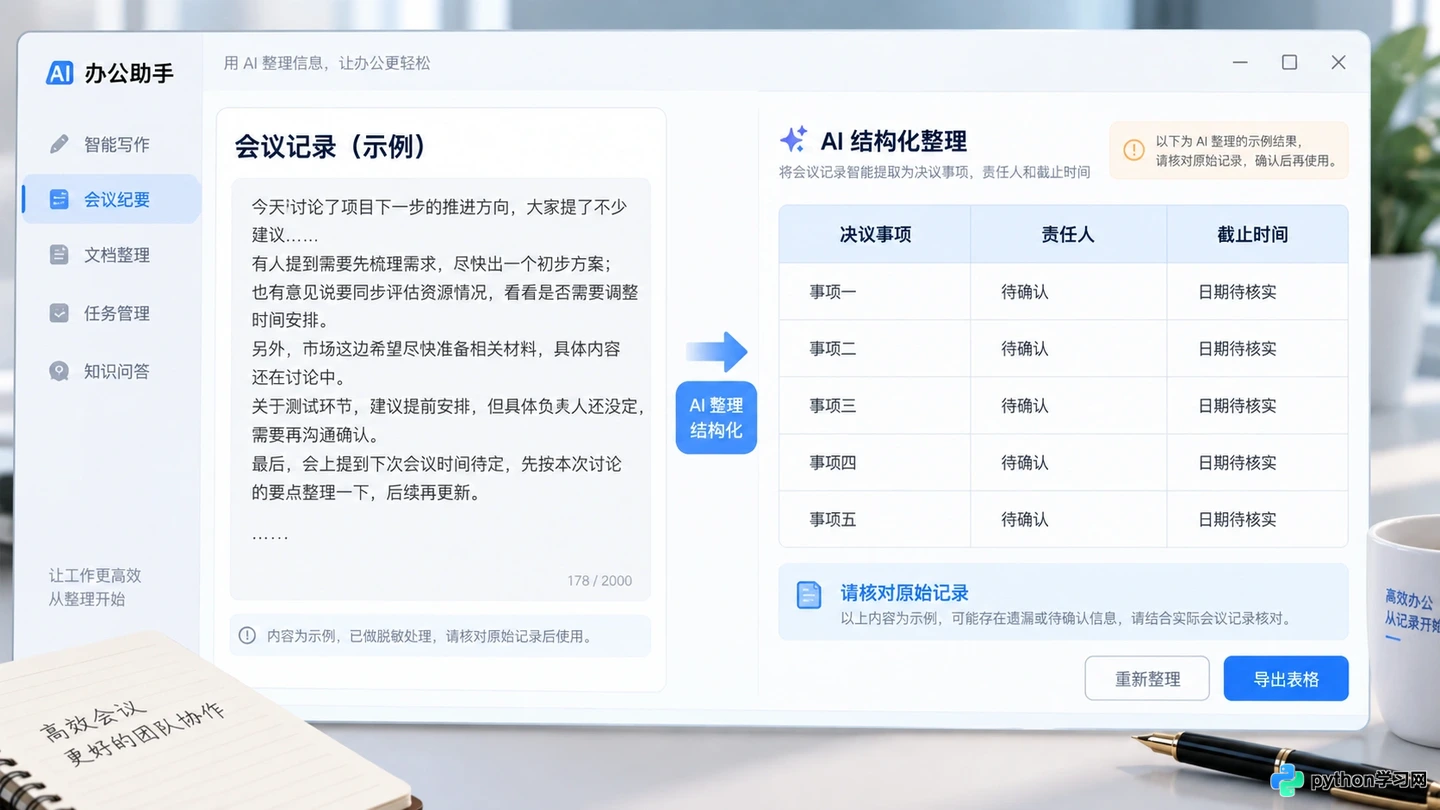1440x810 pixels.
Task: Select the 事项五 table cell
Action: 875,520
